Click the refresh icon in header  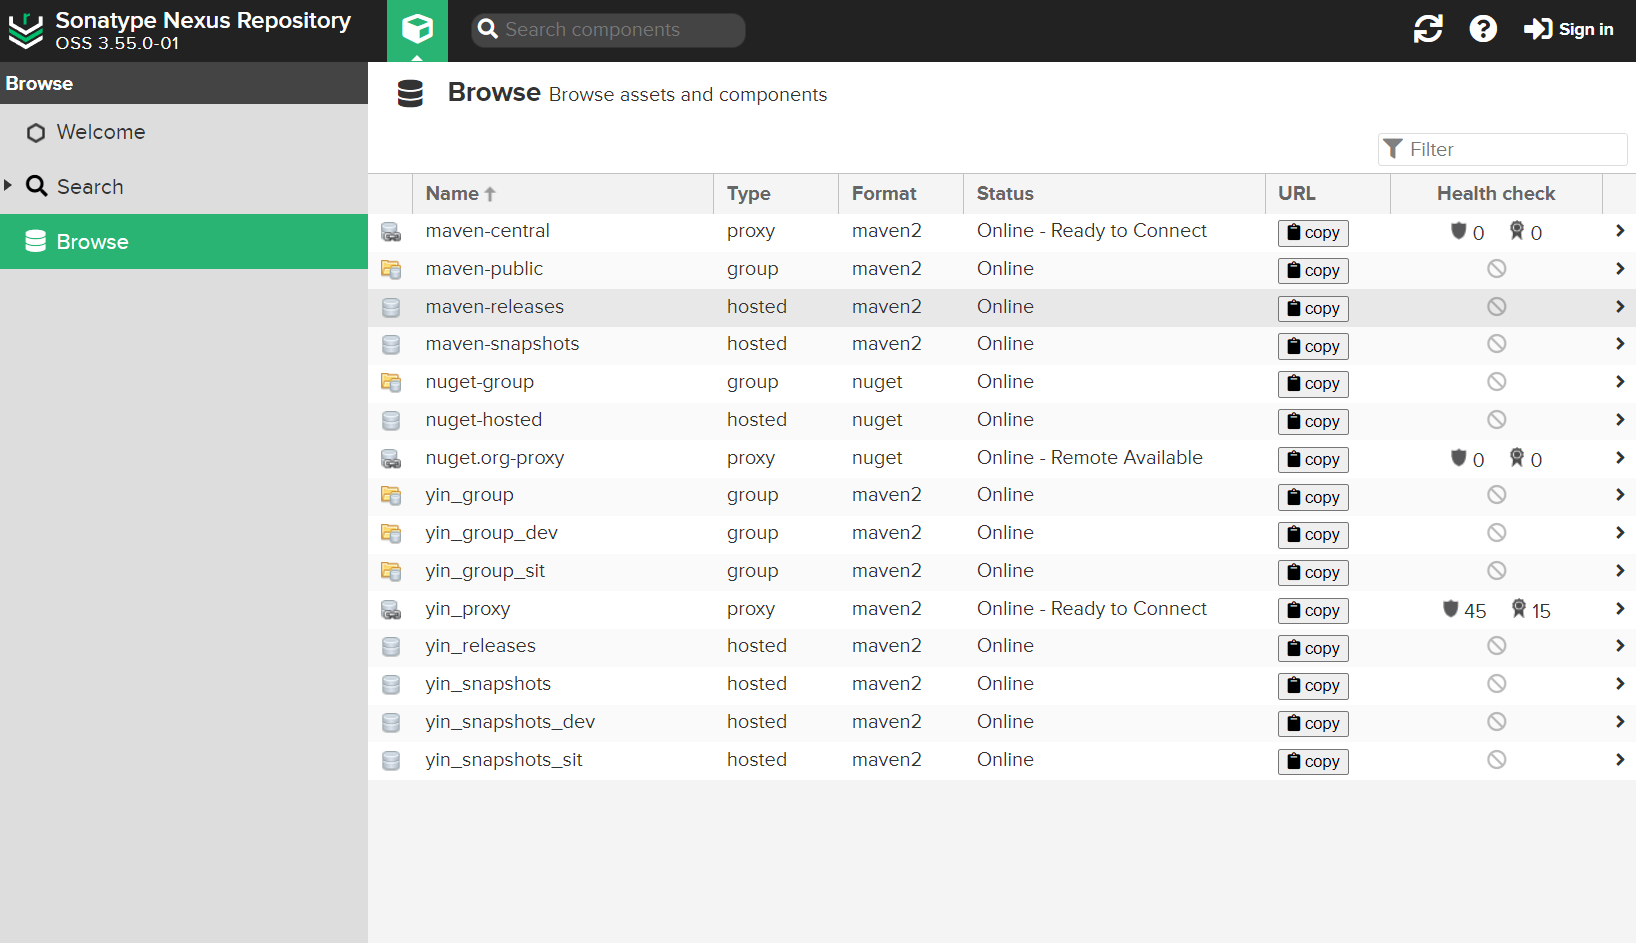(x=1428, y=29)
